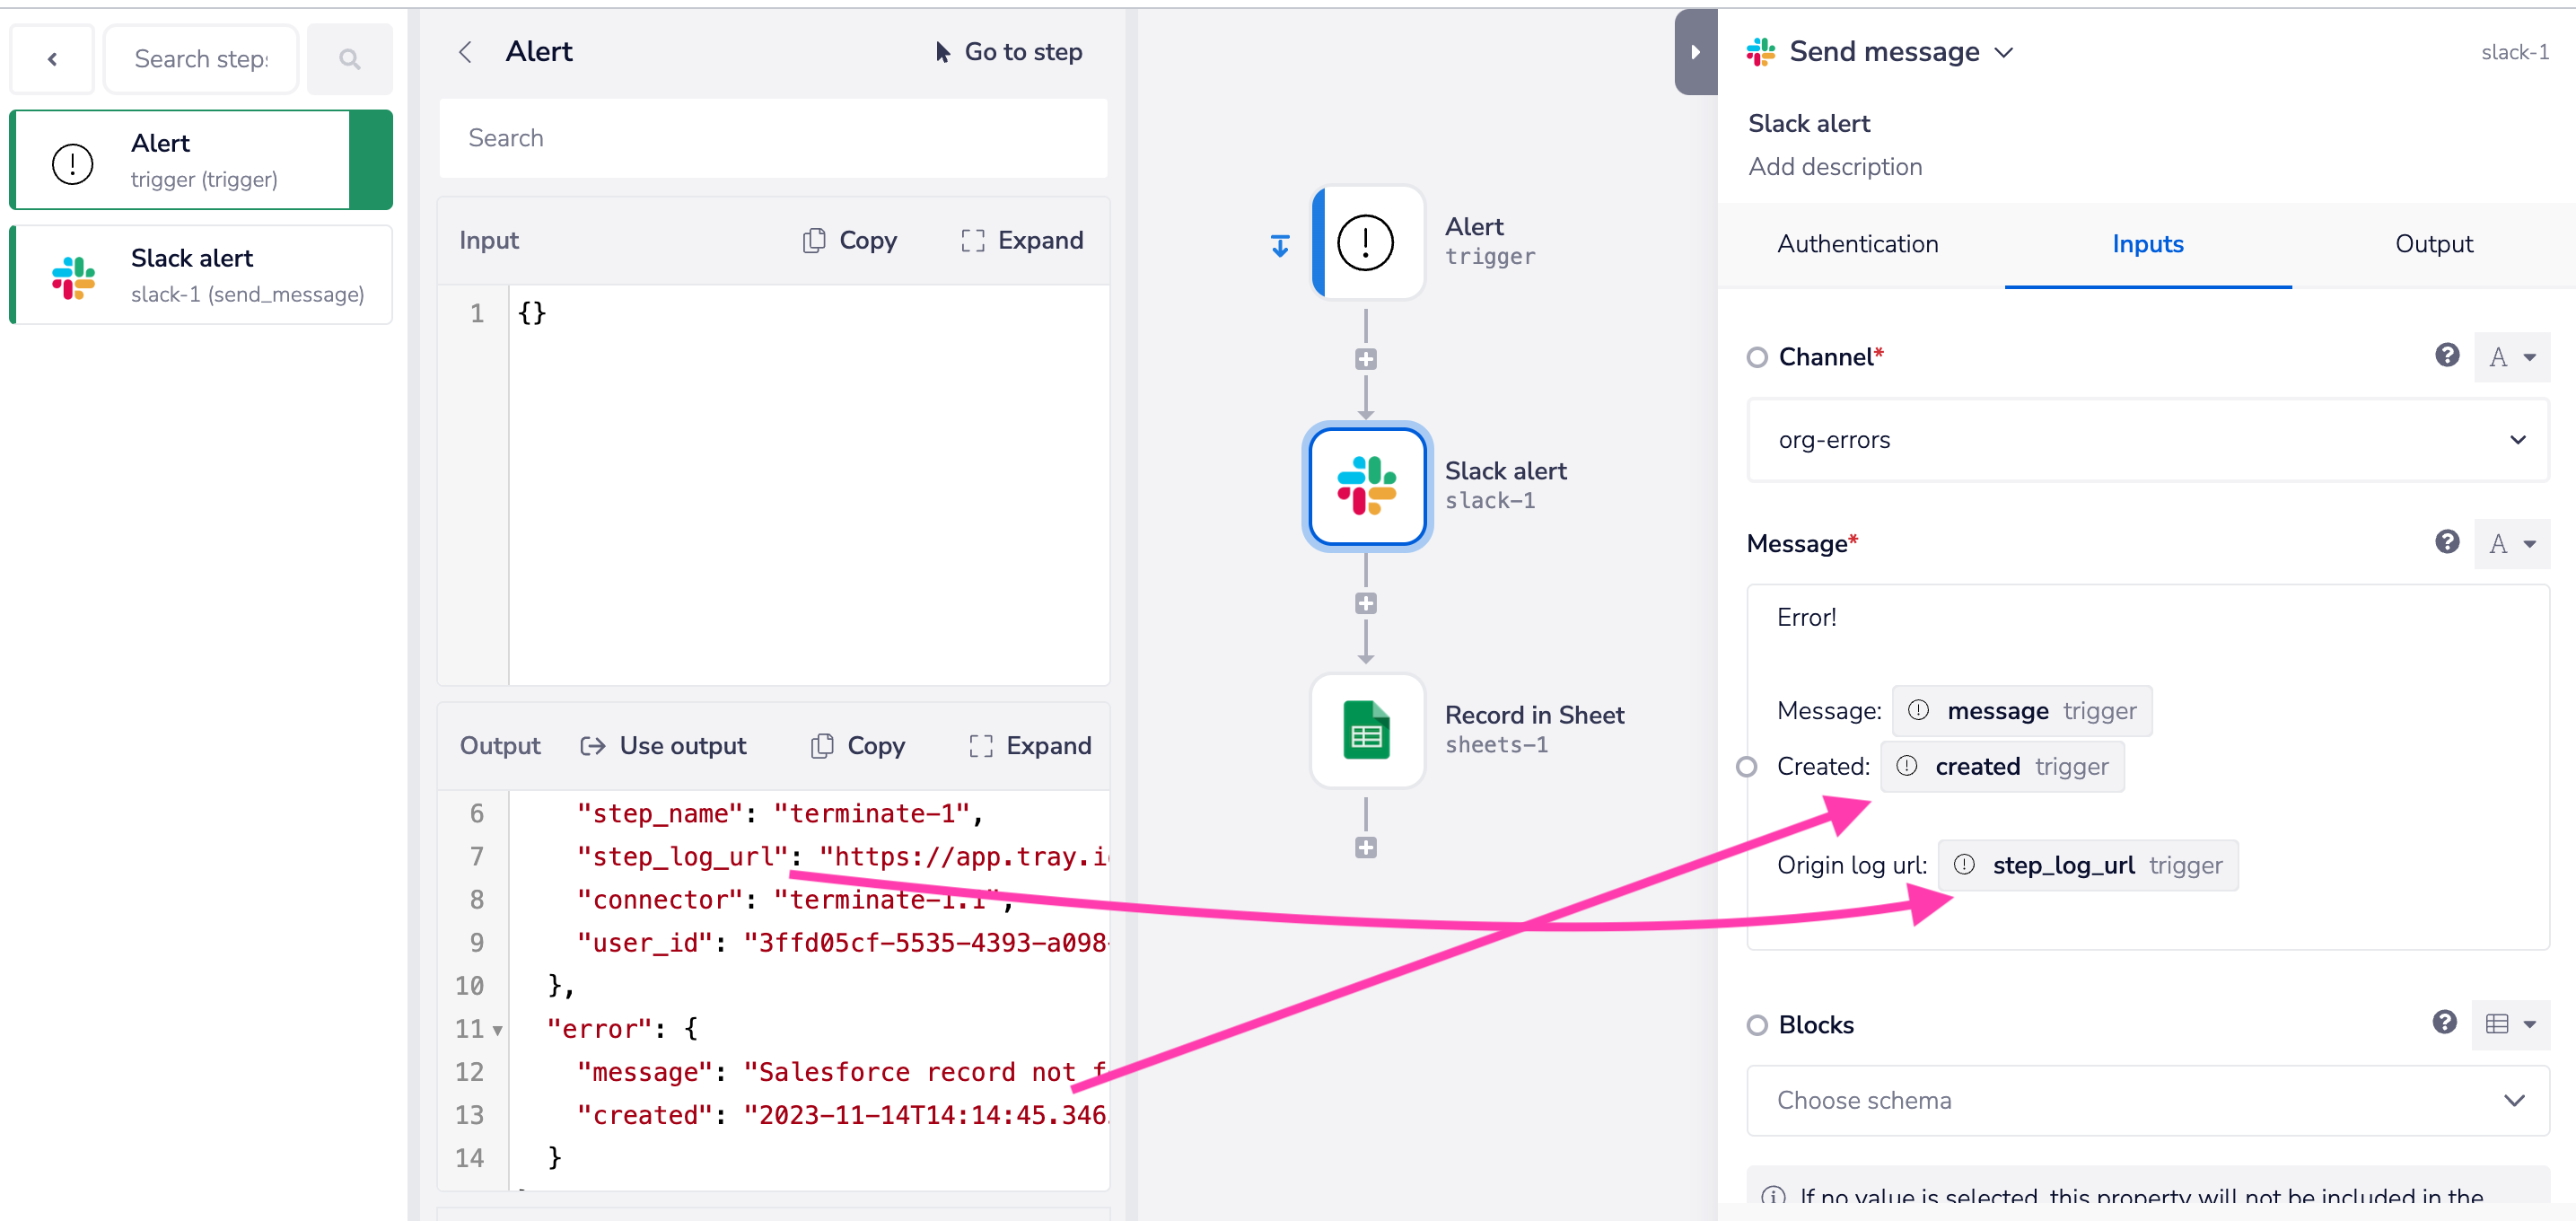
Task: Open the Choose schema dropdown
Action: (x=2146, y=1100)
